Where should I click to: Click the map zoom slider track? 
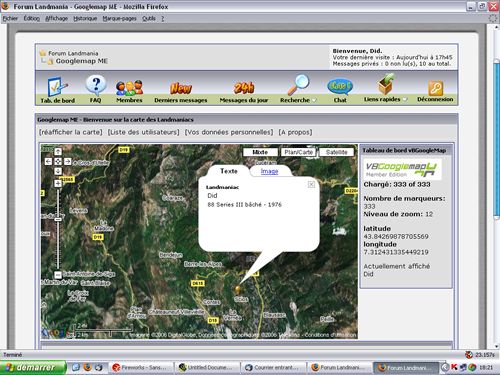(x=58, y=229)
